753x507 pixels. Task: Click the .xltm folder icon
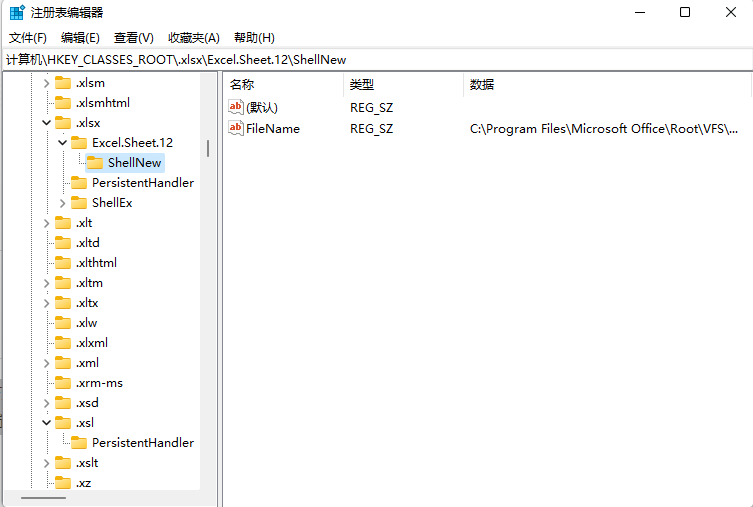(63, 283)
